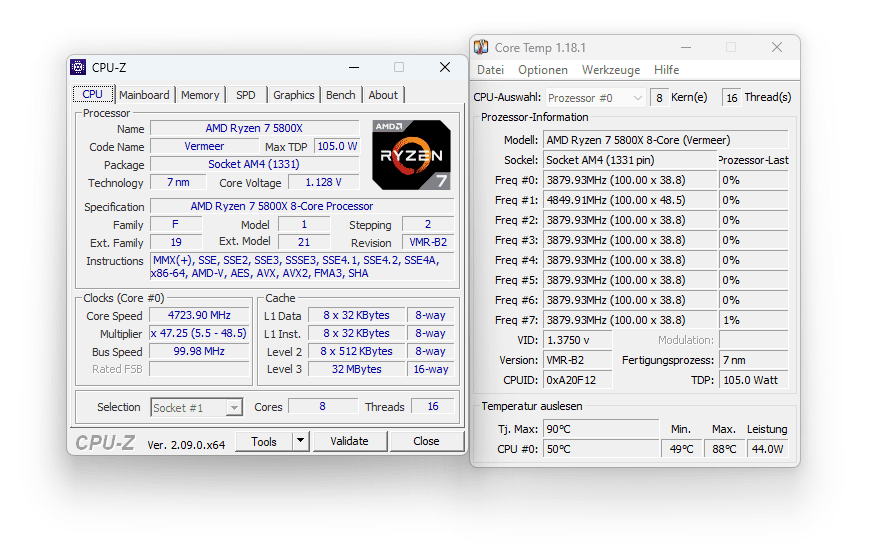Click the Sockel value Socket AM4 (1331 pin)
This screenshot has width=872, height=548.
pyautogui.click(x=630, y=160)
